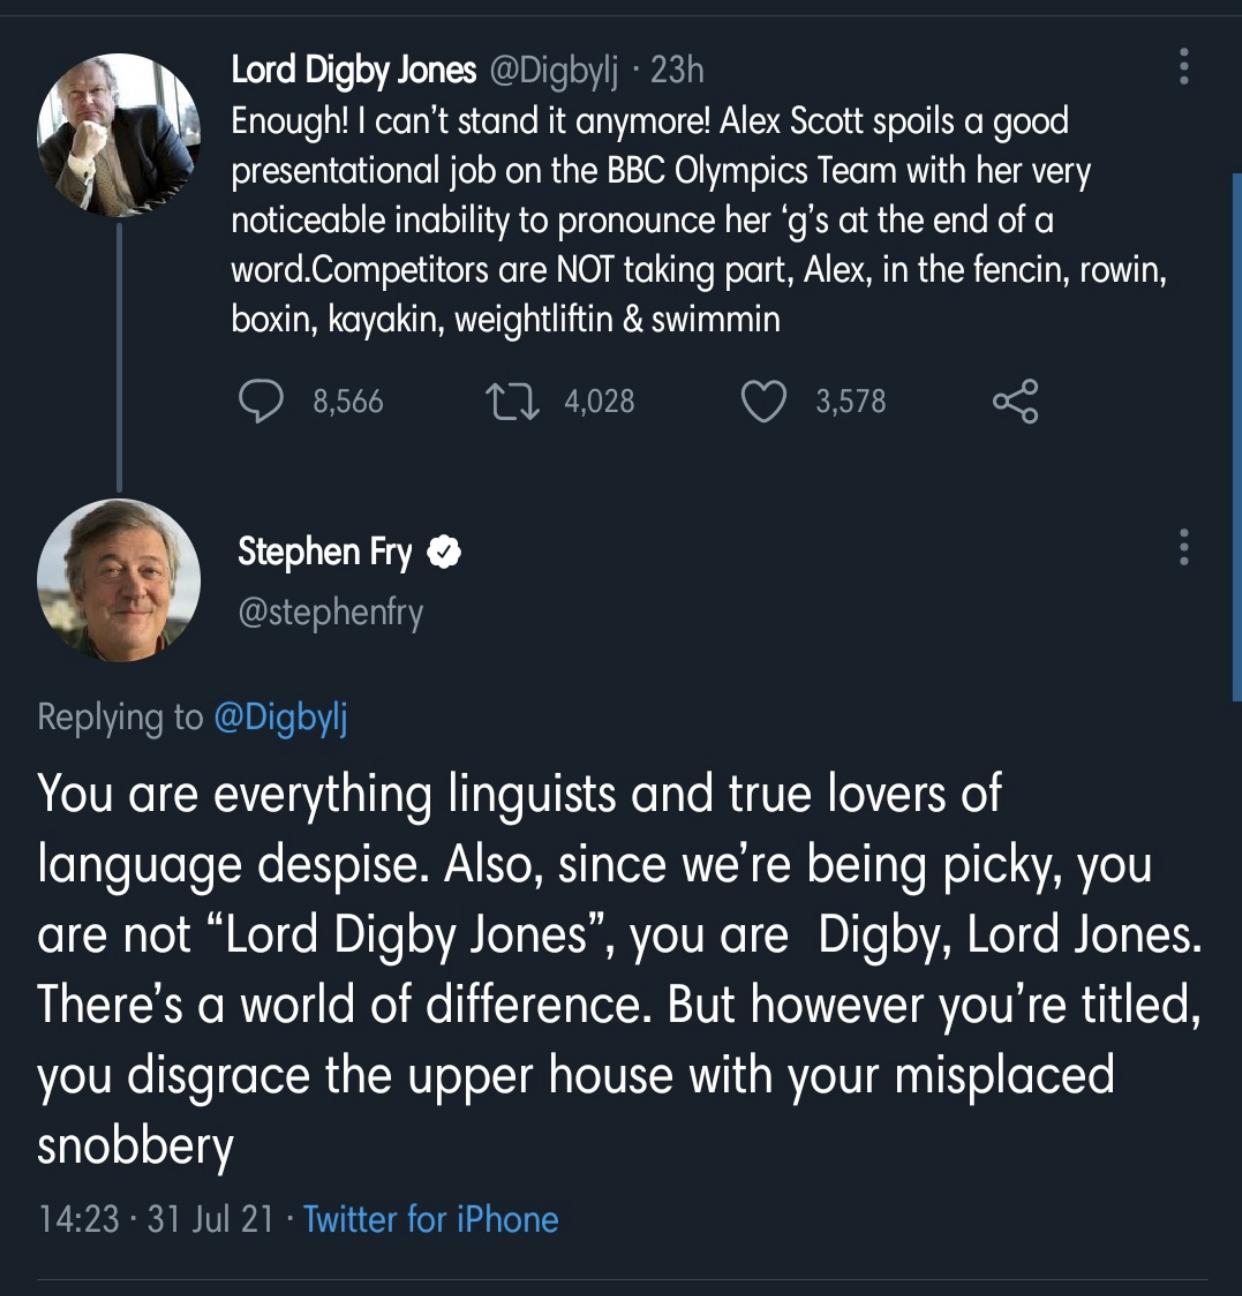View the 8,566 replies count
The image size is (1242, 1296).
pos(348,402)
